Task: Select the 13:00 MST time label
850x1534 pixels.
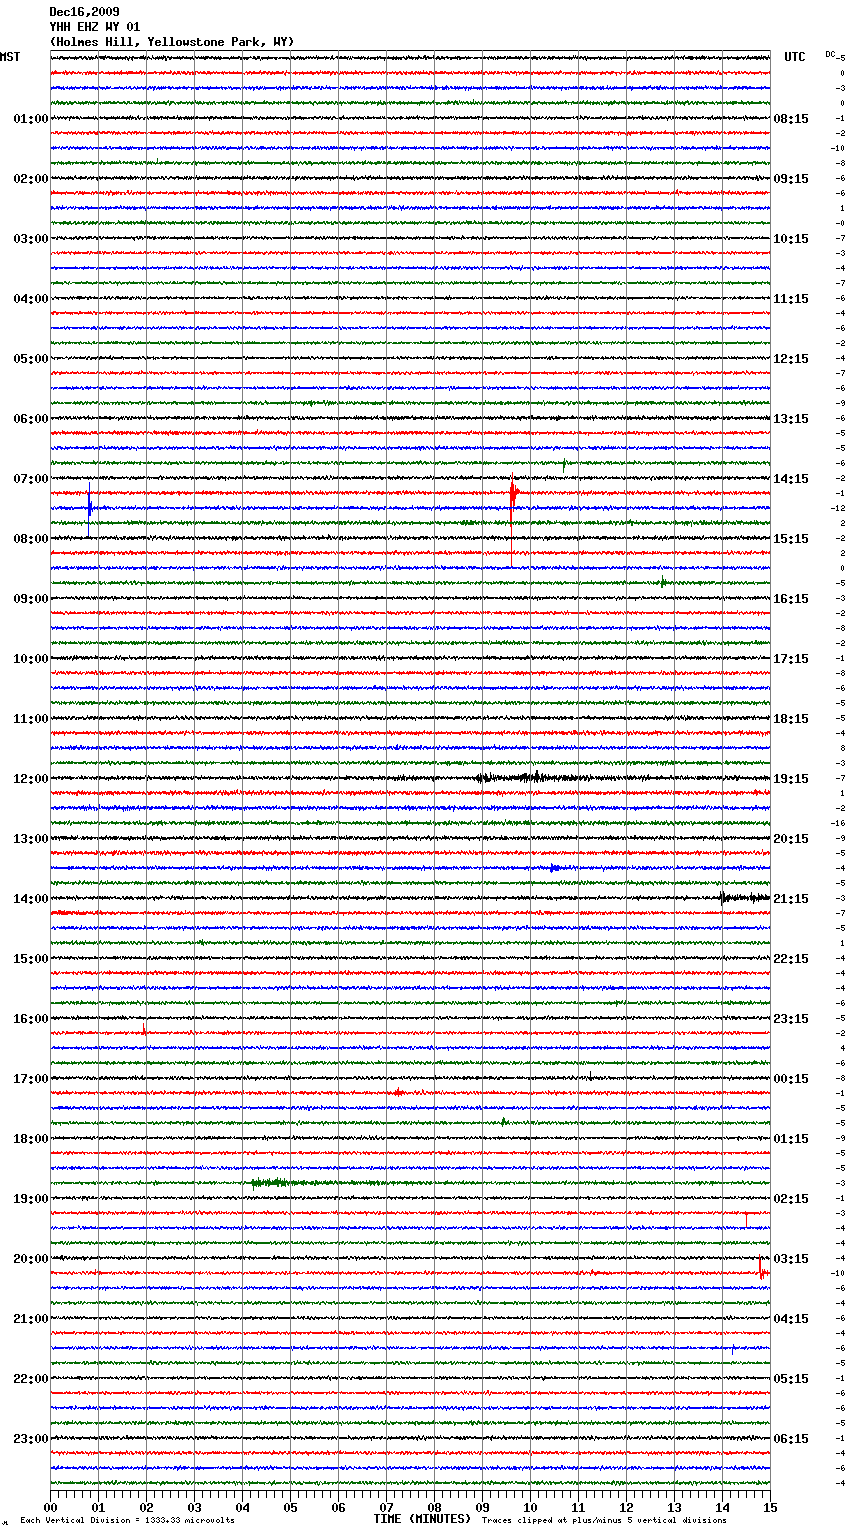Action: point(31,839)
